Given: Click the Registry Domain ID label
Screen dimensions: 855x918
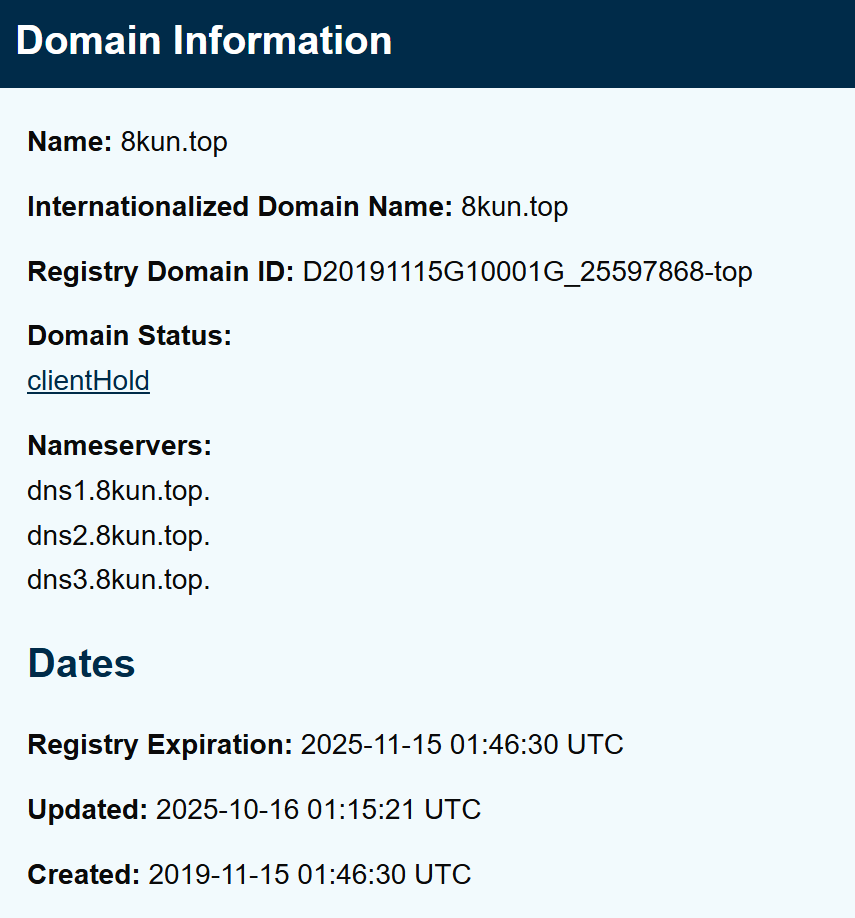Looking at the screenshot, I should click(160, 272).
